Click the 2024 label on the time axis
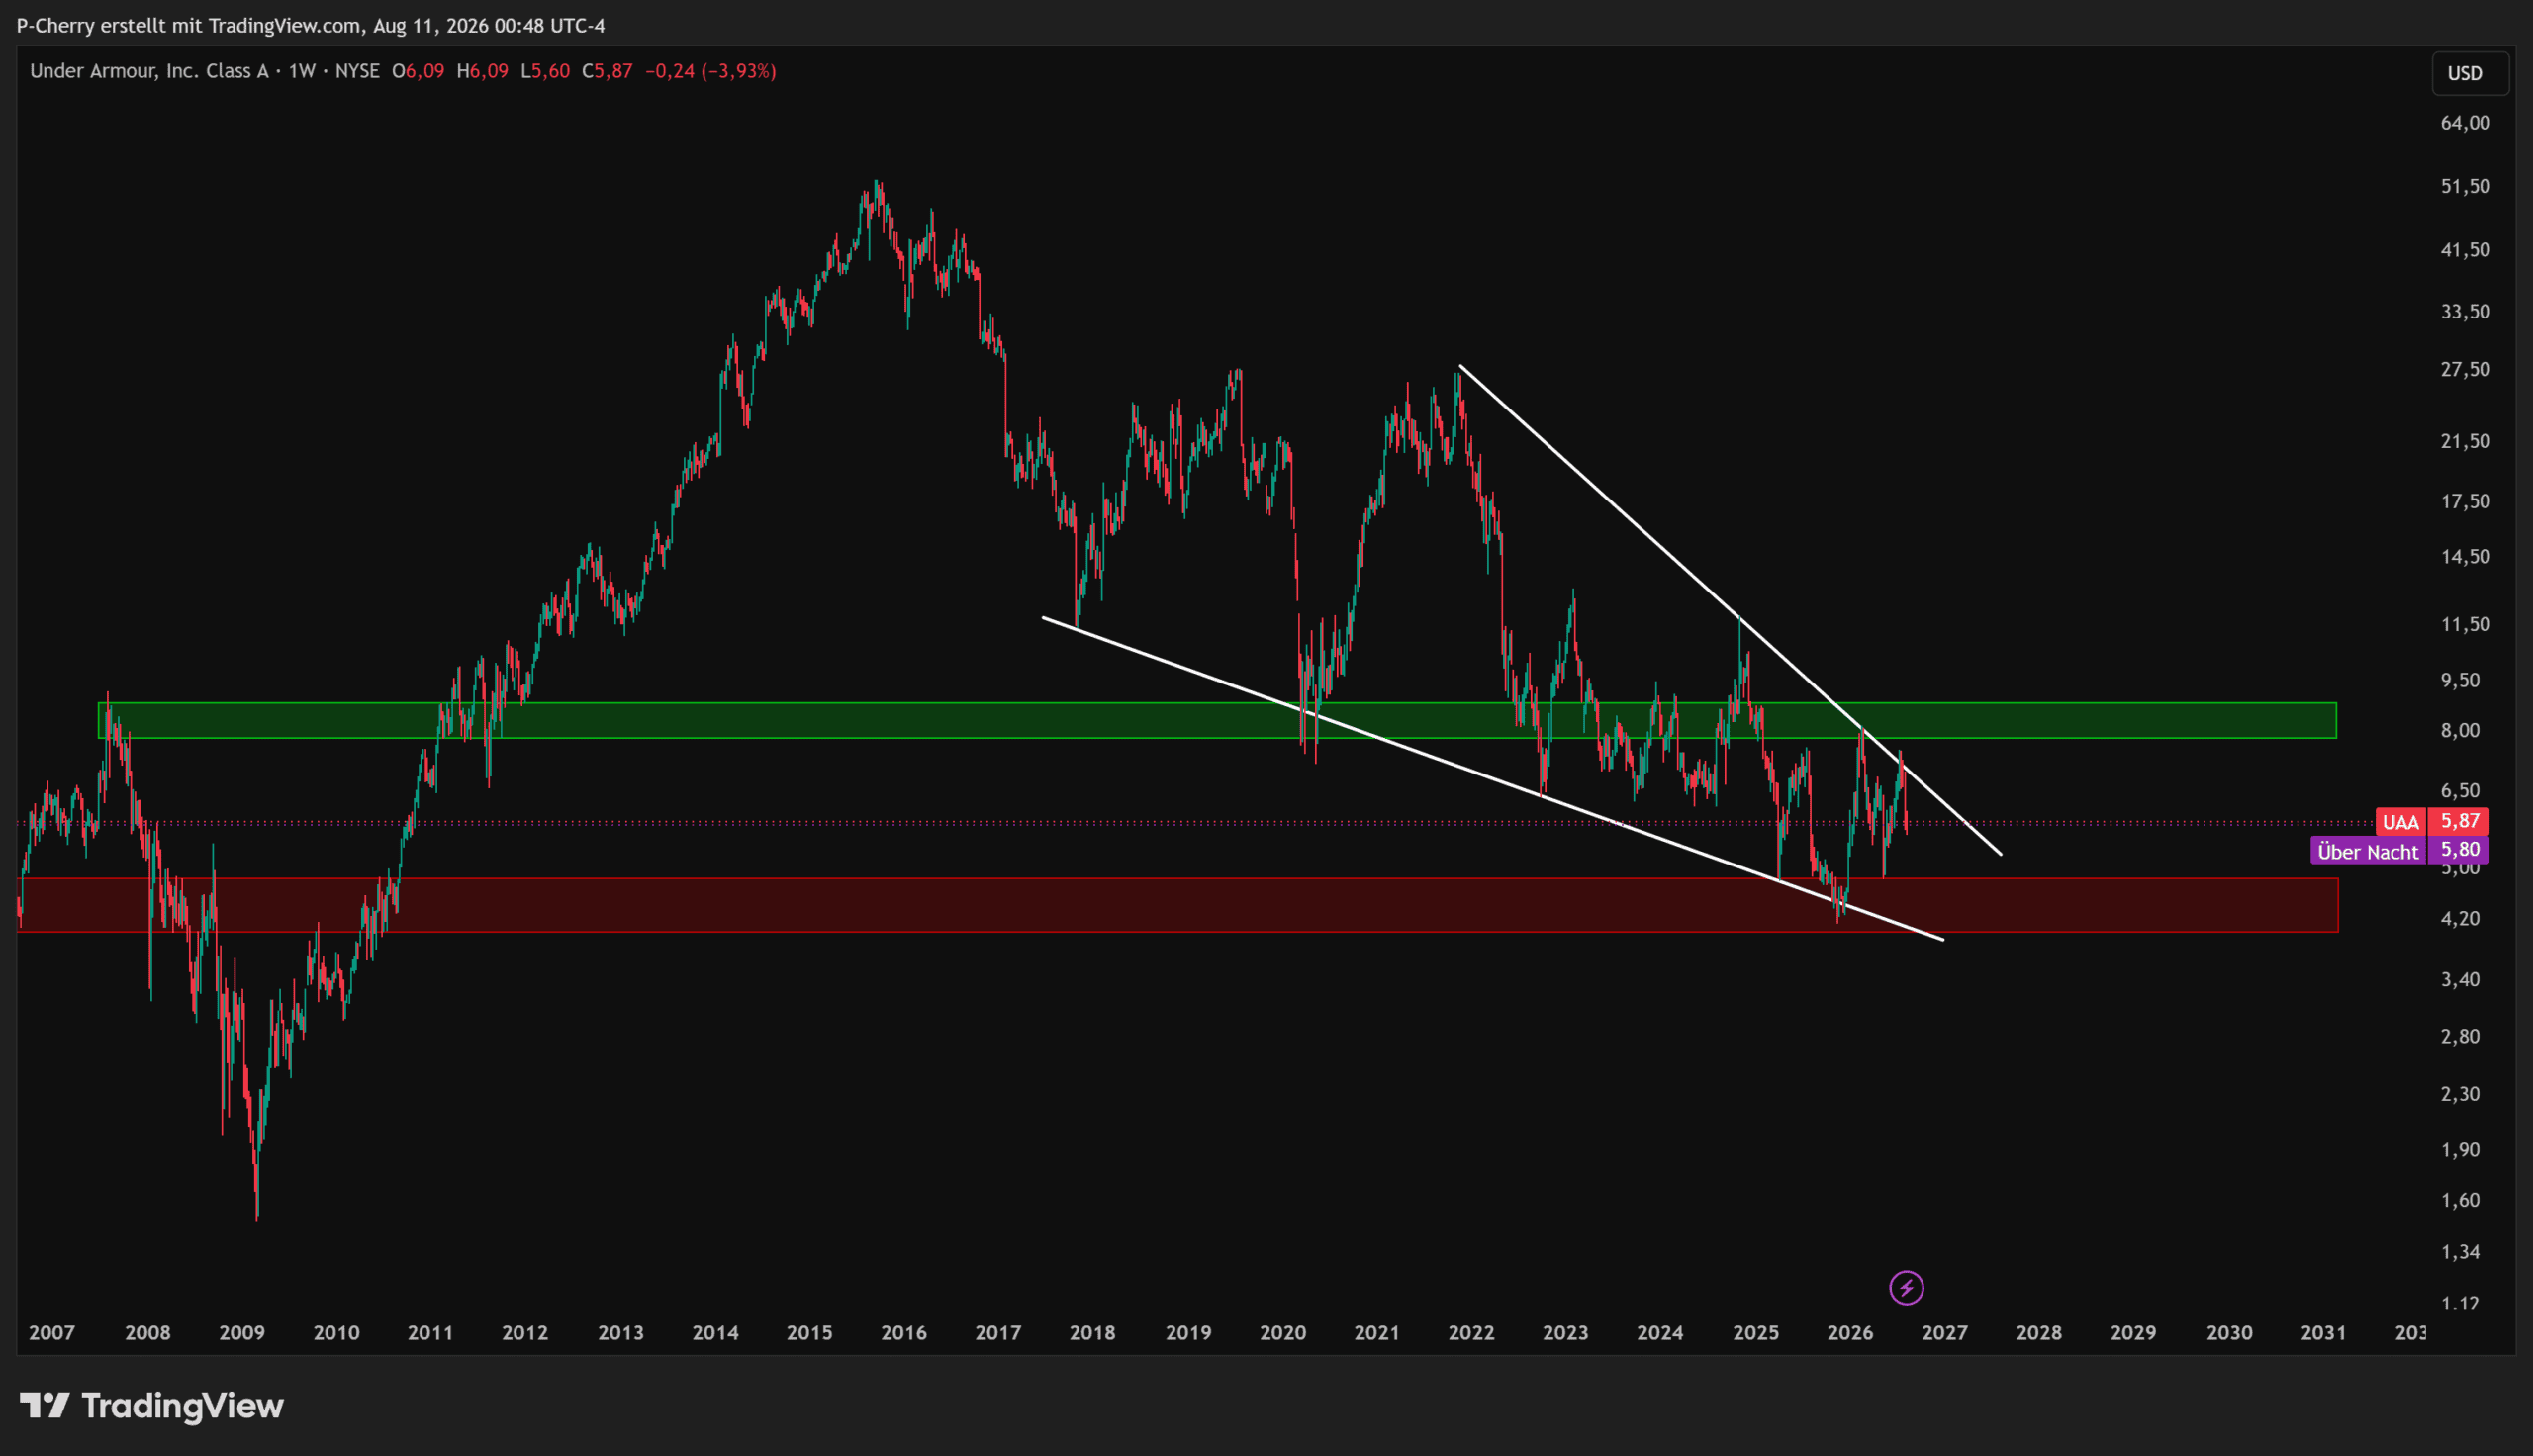2533x1456 pixels. [1660, 1333]
